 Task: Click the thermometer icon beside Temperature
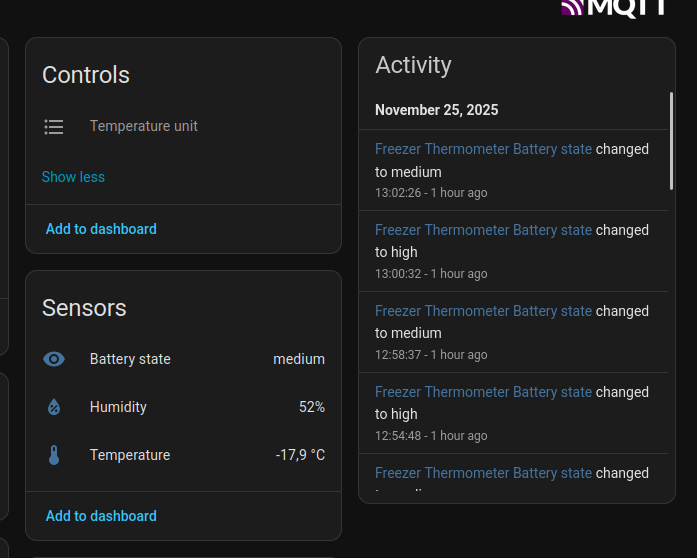[x=54, y=455]
